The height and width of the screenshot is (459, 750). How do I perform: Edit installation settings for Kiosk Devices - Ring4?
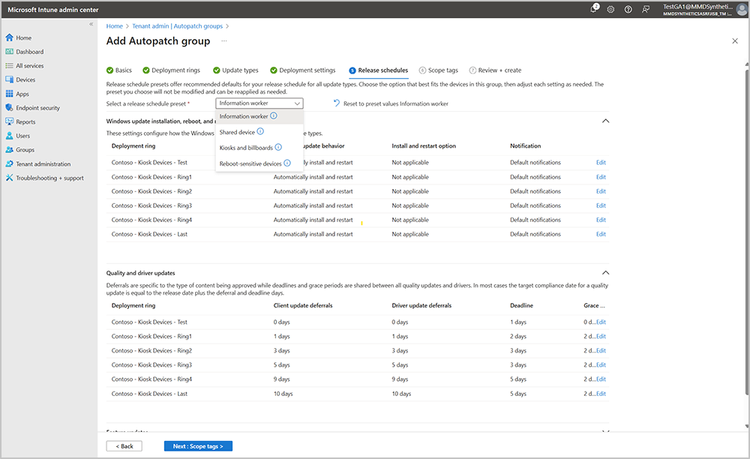coord(601,220)
